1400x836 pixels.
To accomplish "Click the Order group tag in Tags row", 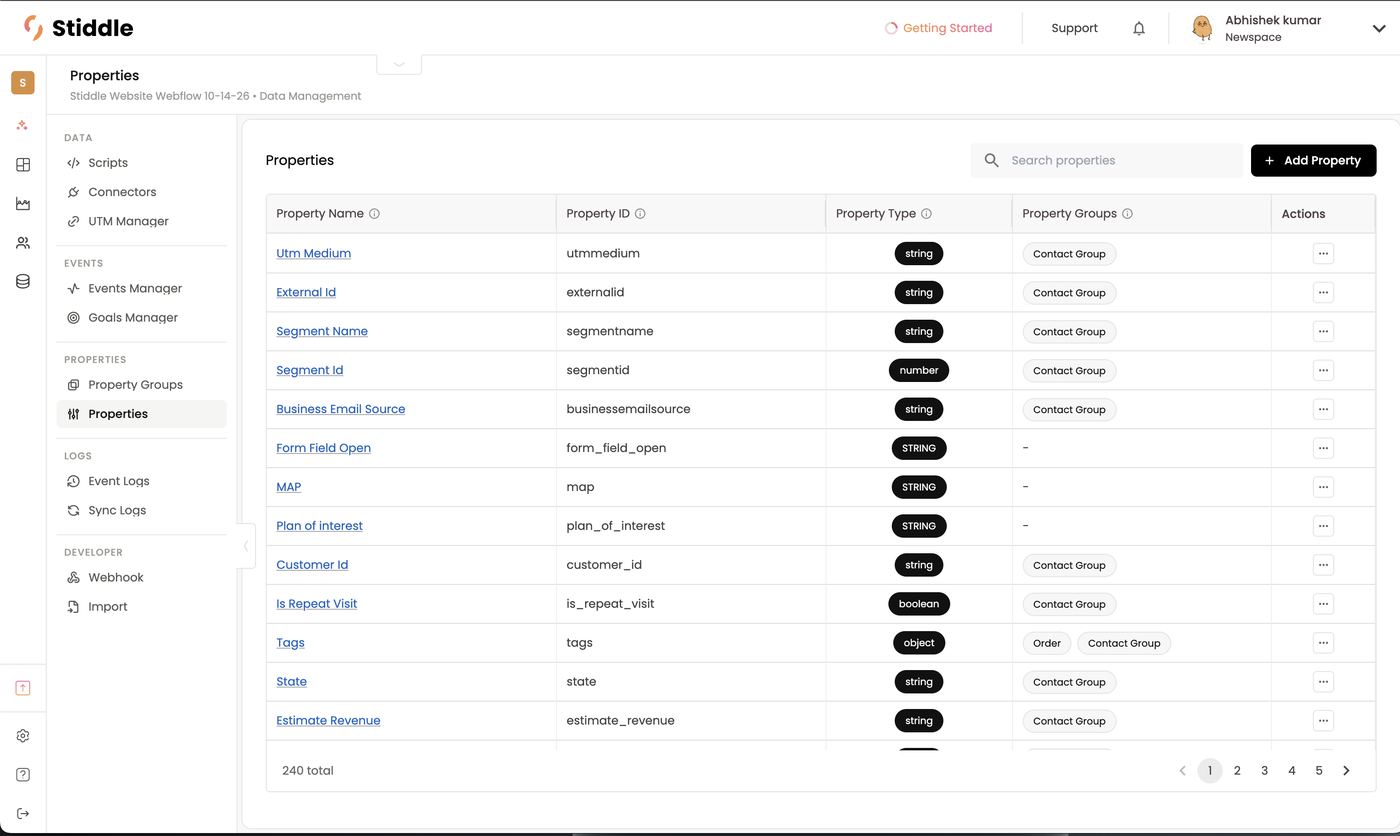I will (x=1047, y=643).
